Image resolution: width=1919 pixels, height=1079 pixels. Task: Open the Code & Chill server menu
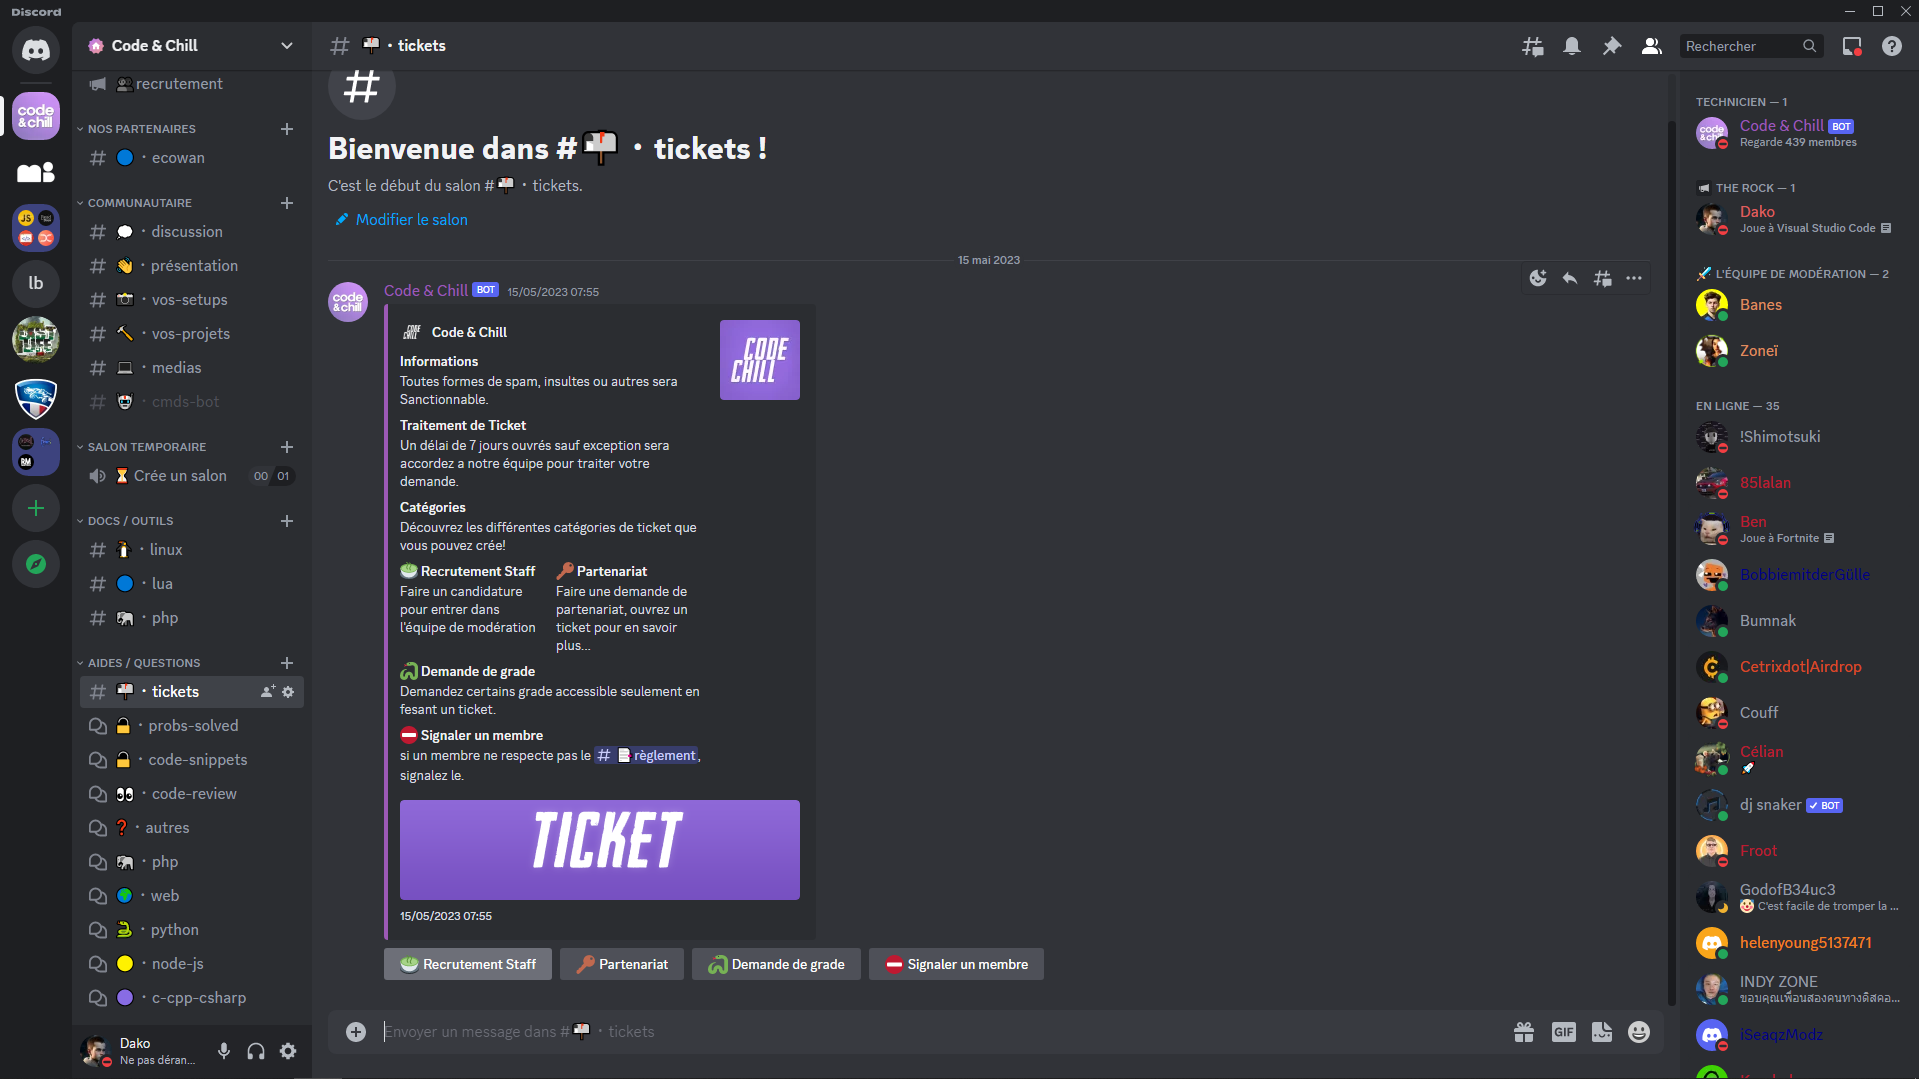(190, 46)
